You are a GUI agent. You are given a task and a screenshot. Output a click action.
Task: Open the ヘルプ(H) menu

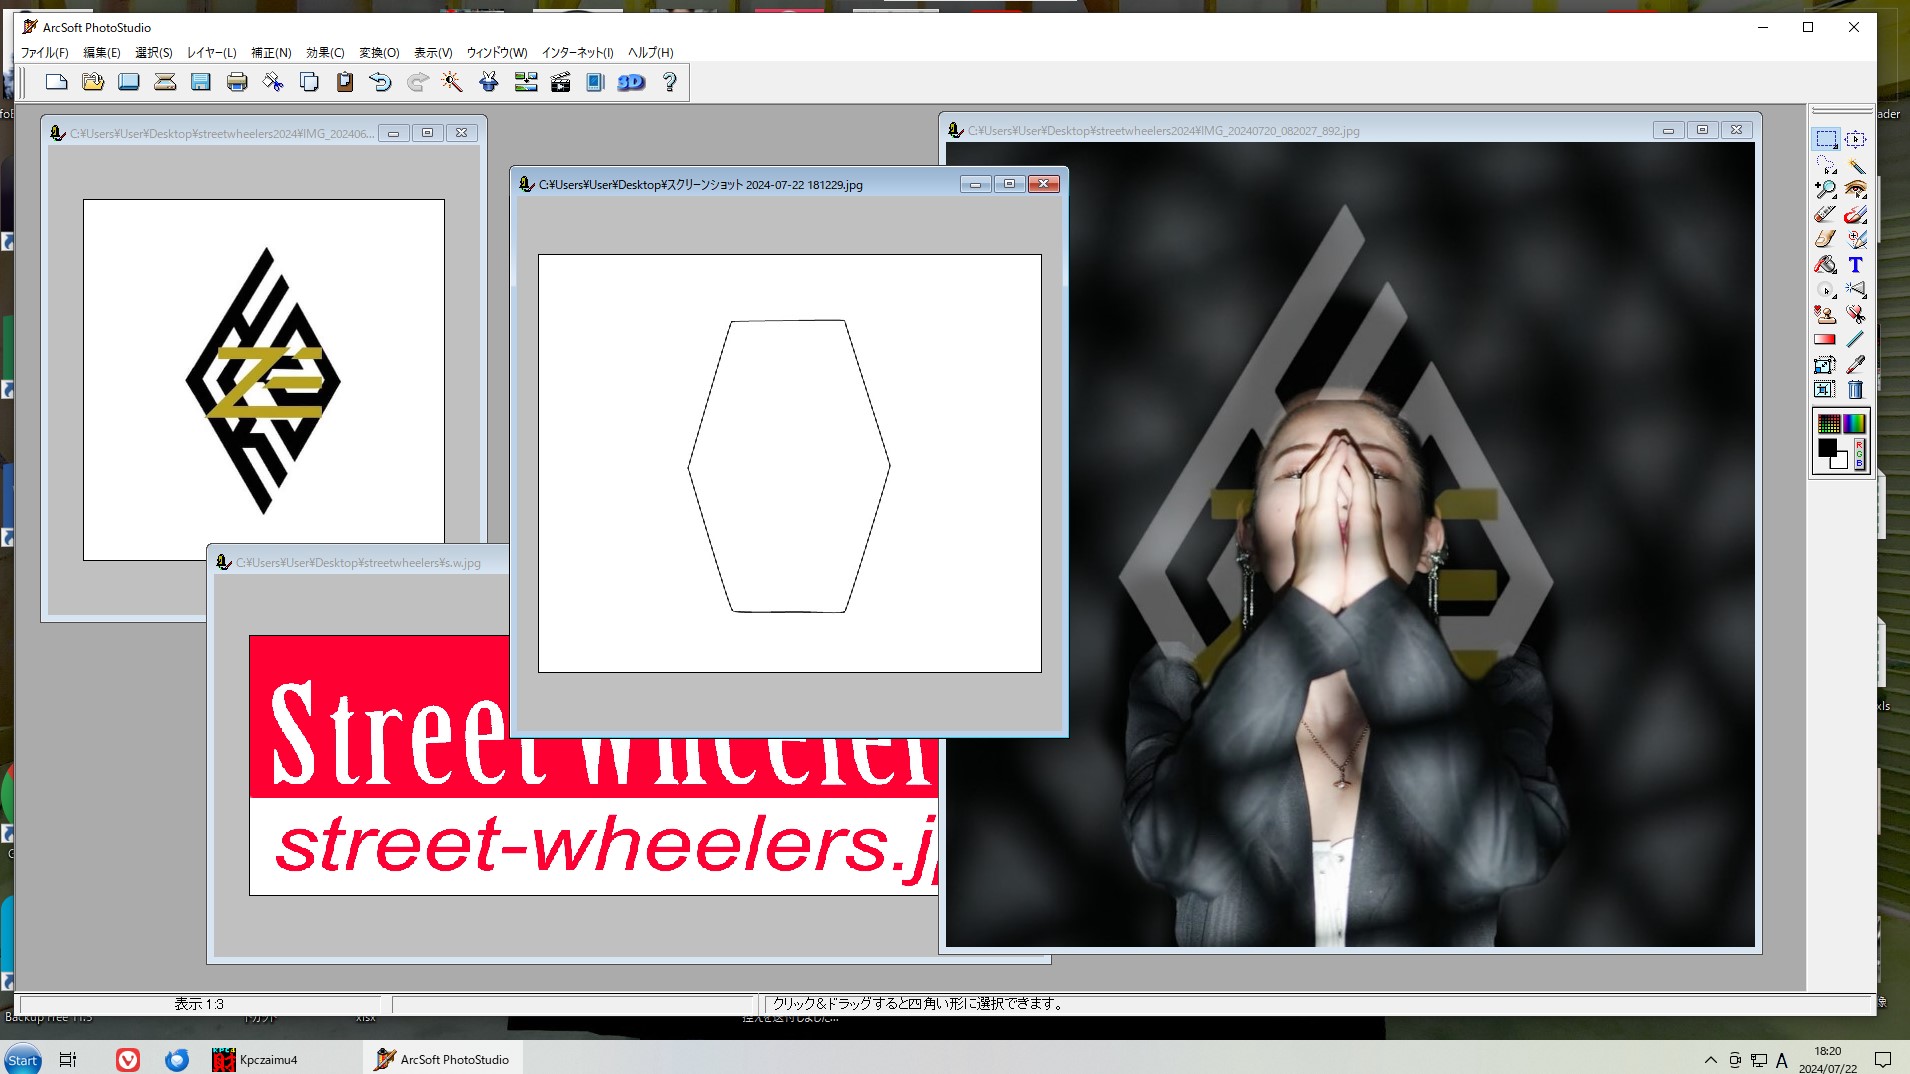pyautogui.click(x=651, y=53)
